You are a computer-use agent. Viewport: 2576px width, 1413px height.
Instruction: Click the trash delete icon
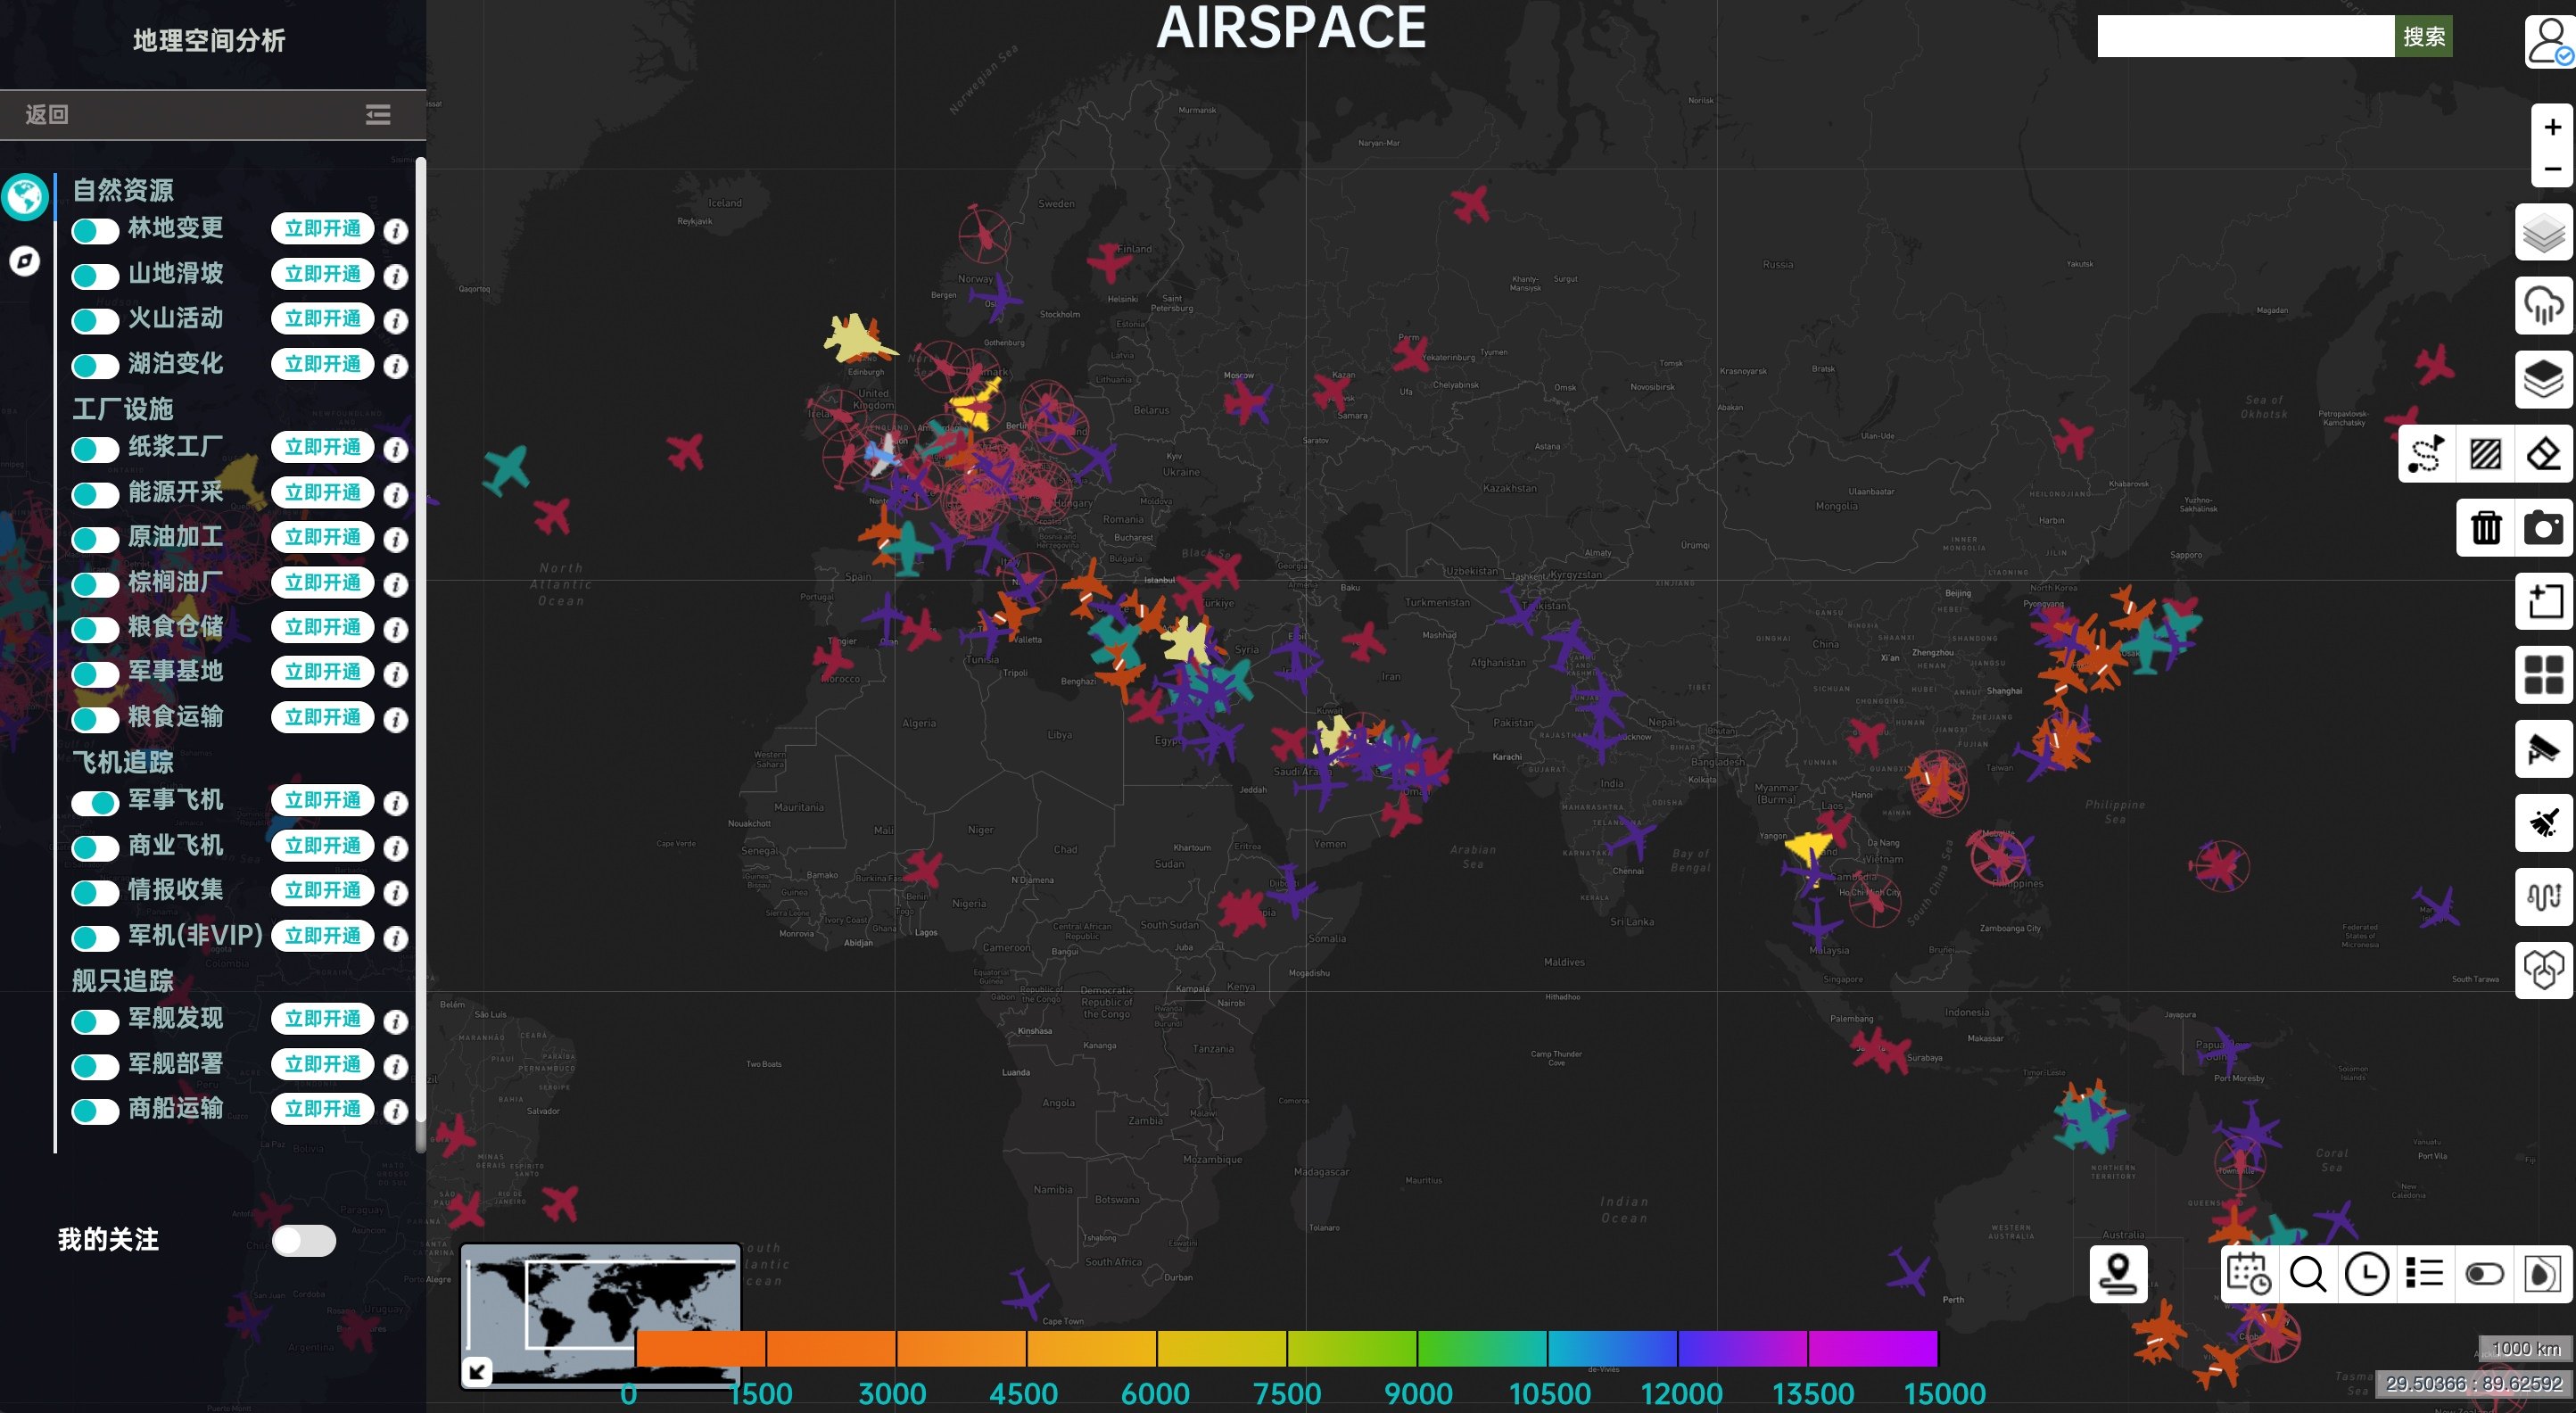(x=2486, y=527)
